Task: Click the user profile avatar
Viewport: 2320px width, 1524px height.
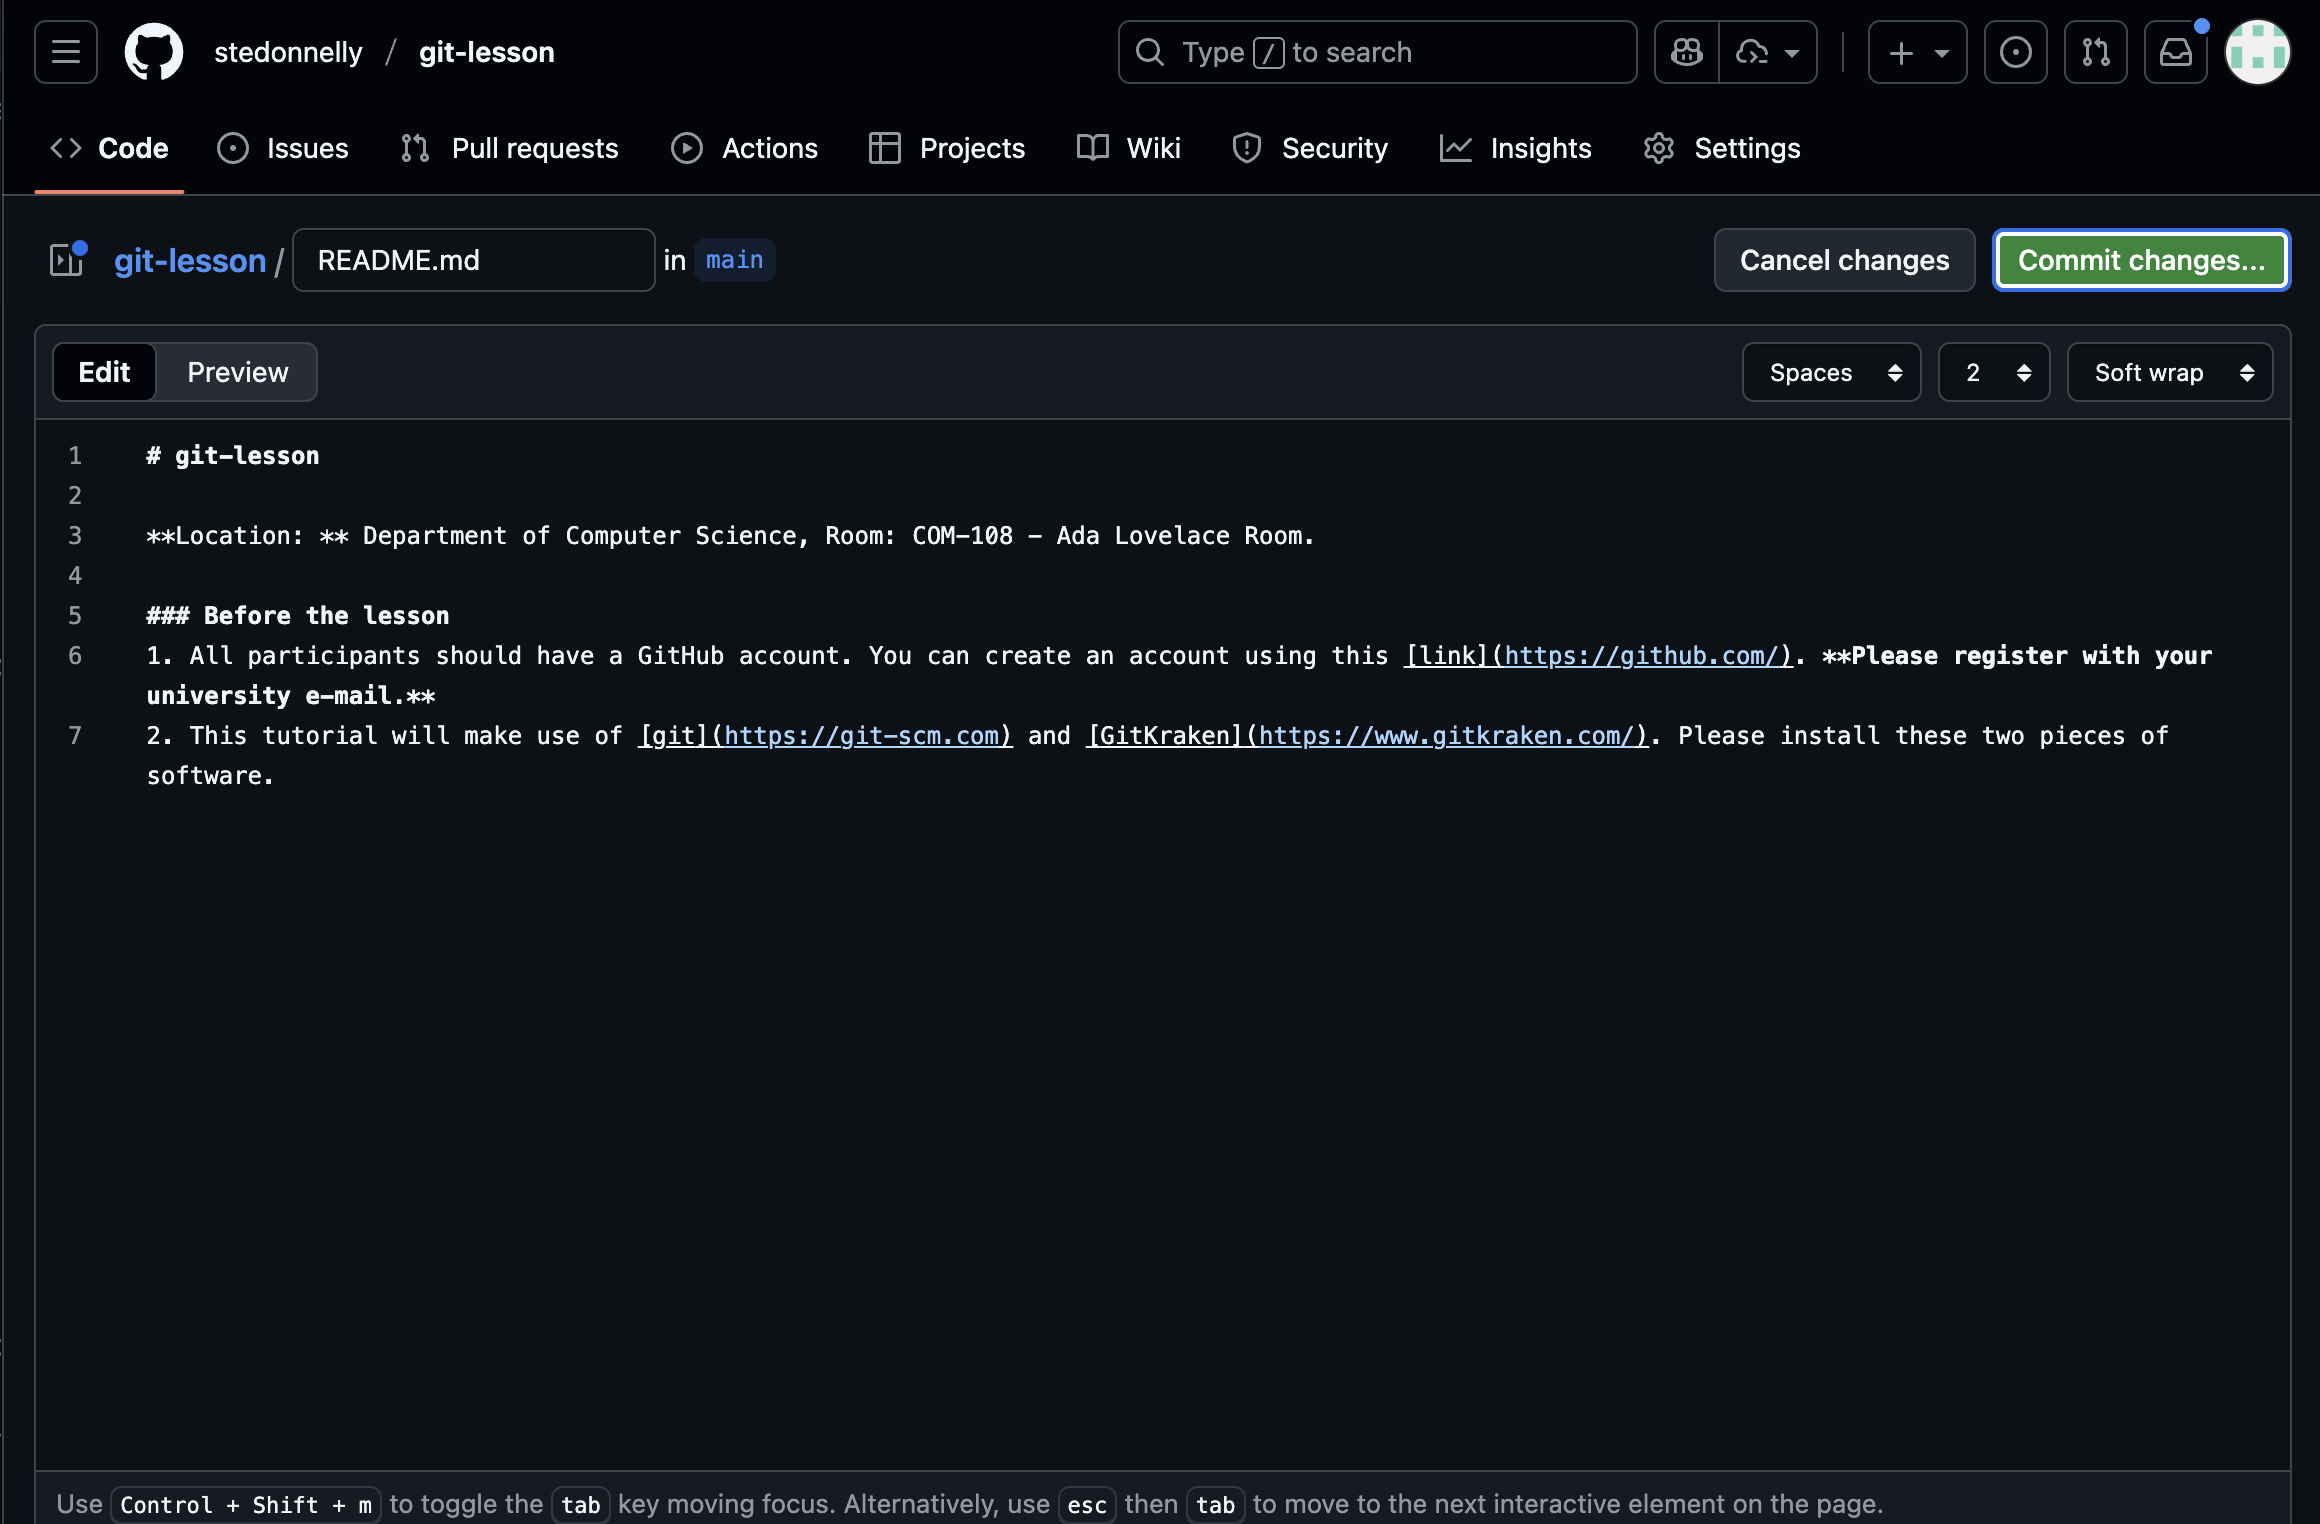Action: click(x=2257, y=52)
